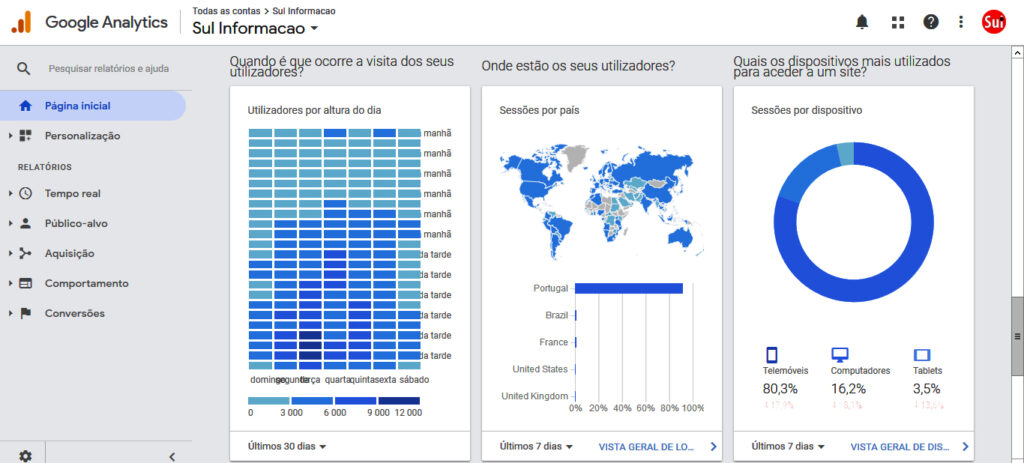Click the United States country label
The height and width of the screenshot is (463, 1024).
pyautogui.click(x=540, y=369)
